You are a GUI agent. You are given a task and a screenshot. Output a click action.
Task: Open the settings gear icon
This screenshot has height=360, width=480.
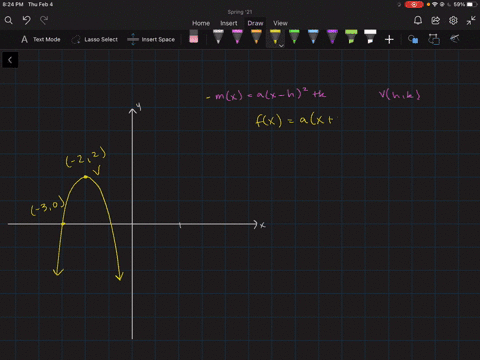[x=453, y=21]
